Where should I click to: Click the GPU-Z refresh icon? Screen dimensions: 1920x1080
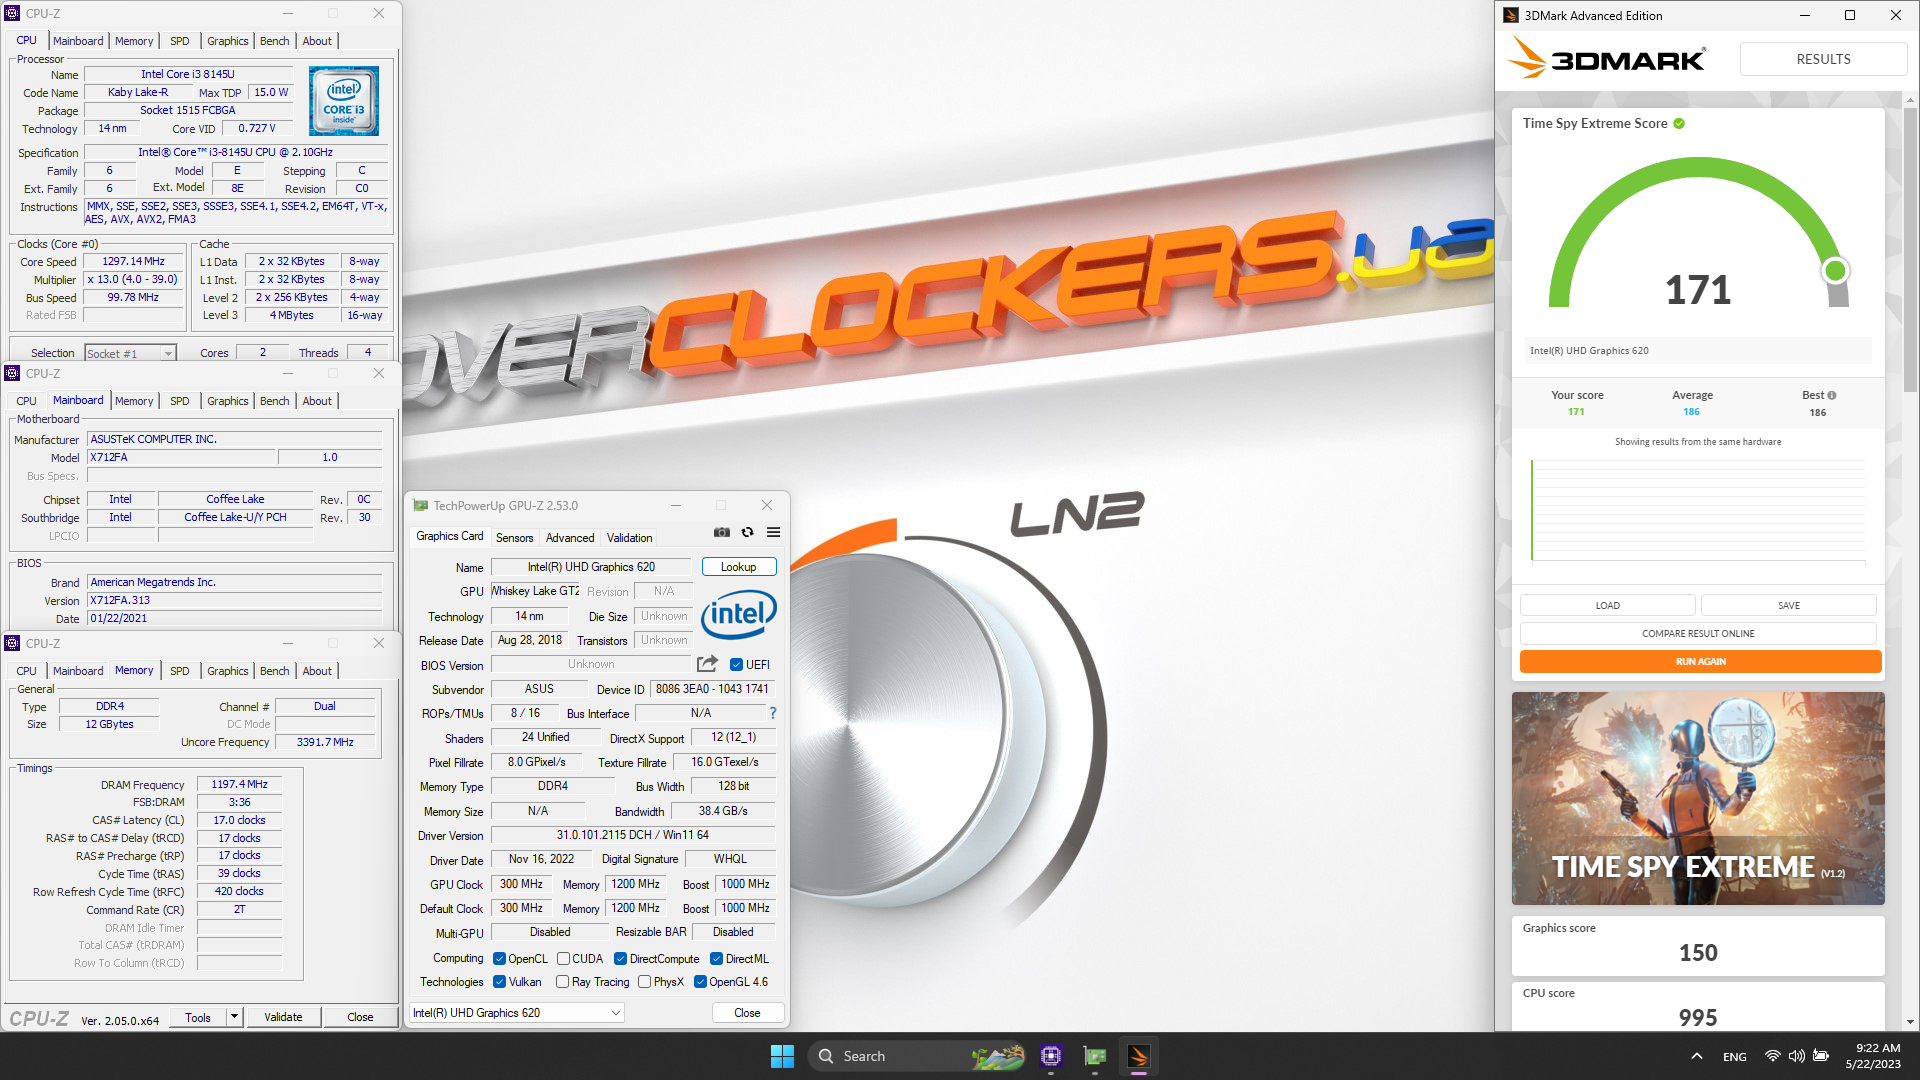tap(747, 533)
